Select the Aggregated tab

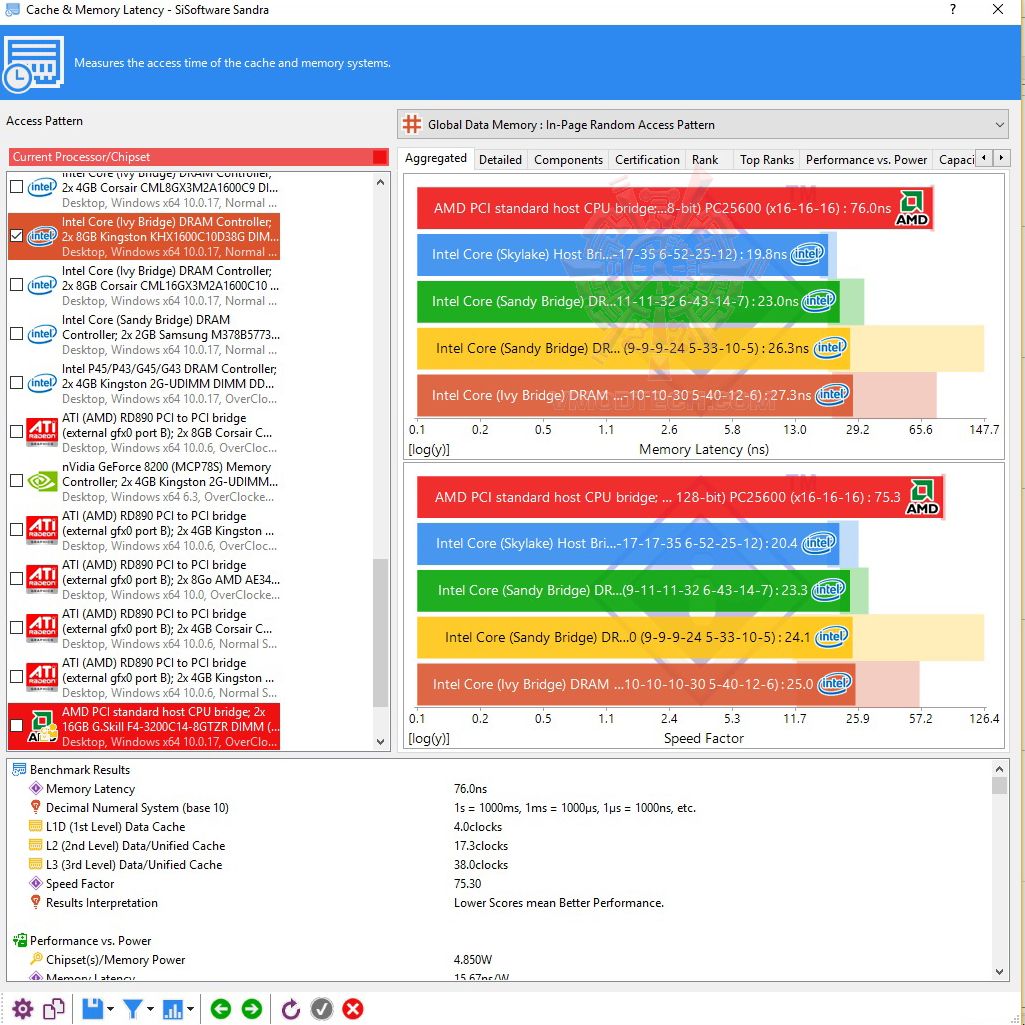(435, 158)
